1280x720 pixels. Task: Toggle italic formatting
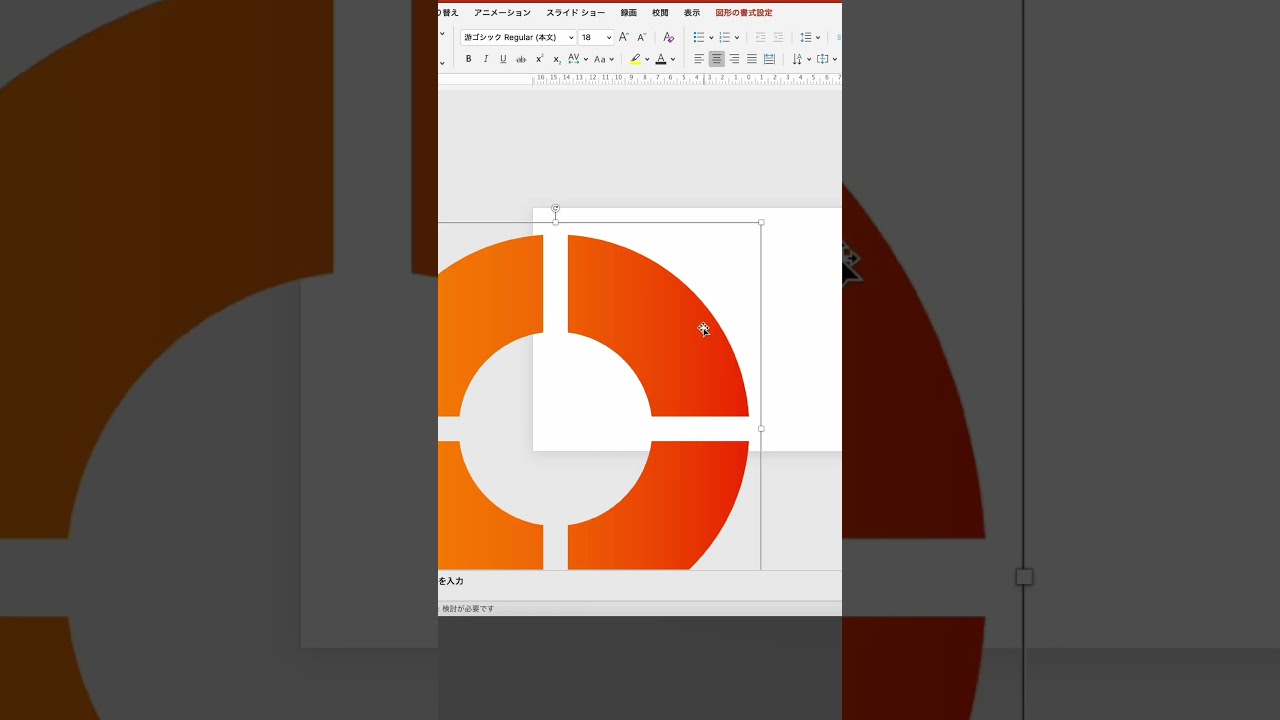(x=486, y=59)
